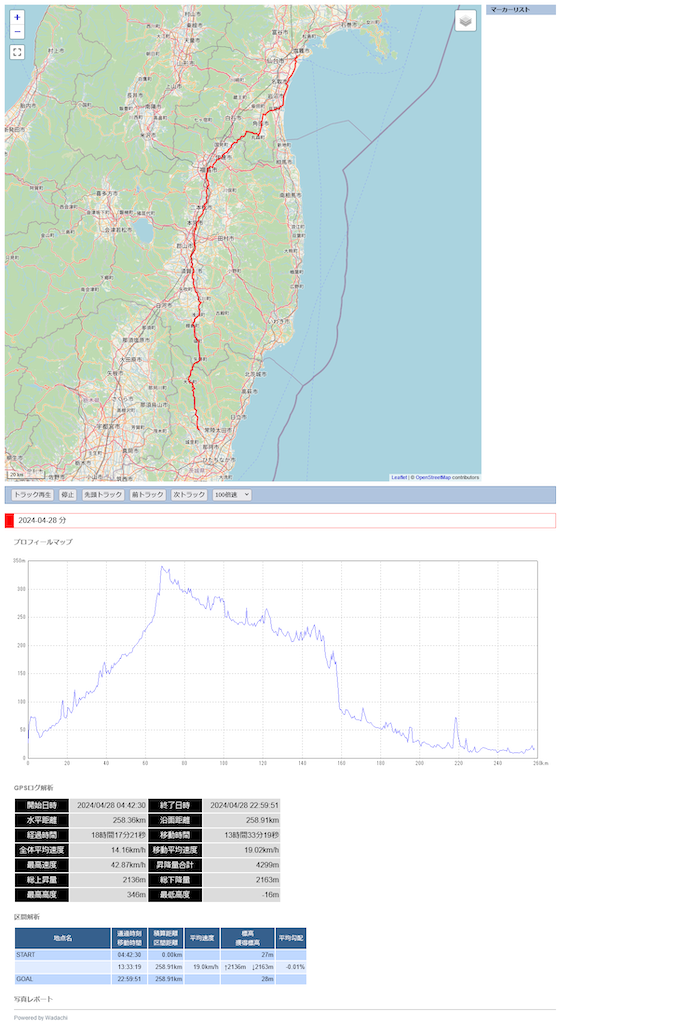
Task: Zoom out the map with minus button
Action: tap(17, 32)
